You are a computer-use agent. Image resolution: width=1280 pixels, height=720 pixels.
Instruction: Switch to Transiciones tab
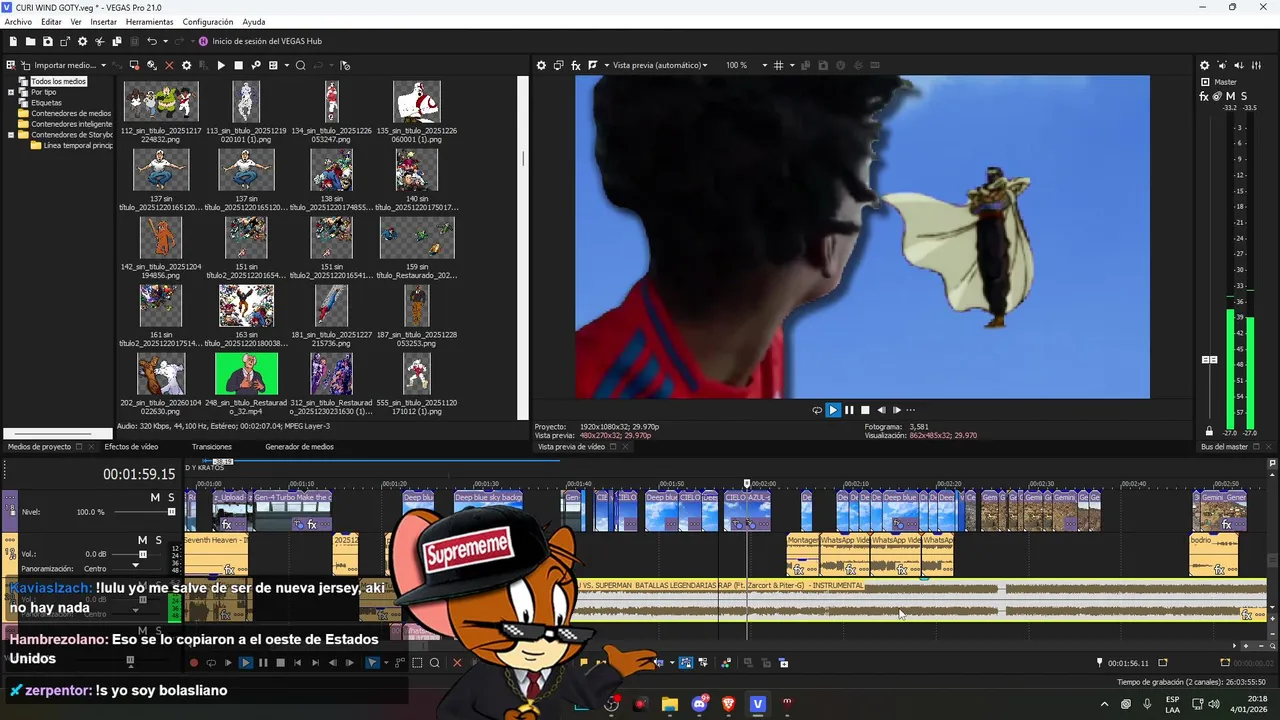pos(212,447)
